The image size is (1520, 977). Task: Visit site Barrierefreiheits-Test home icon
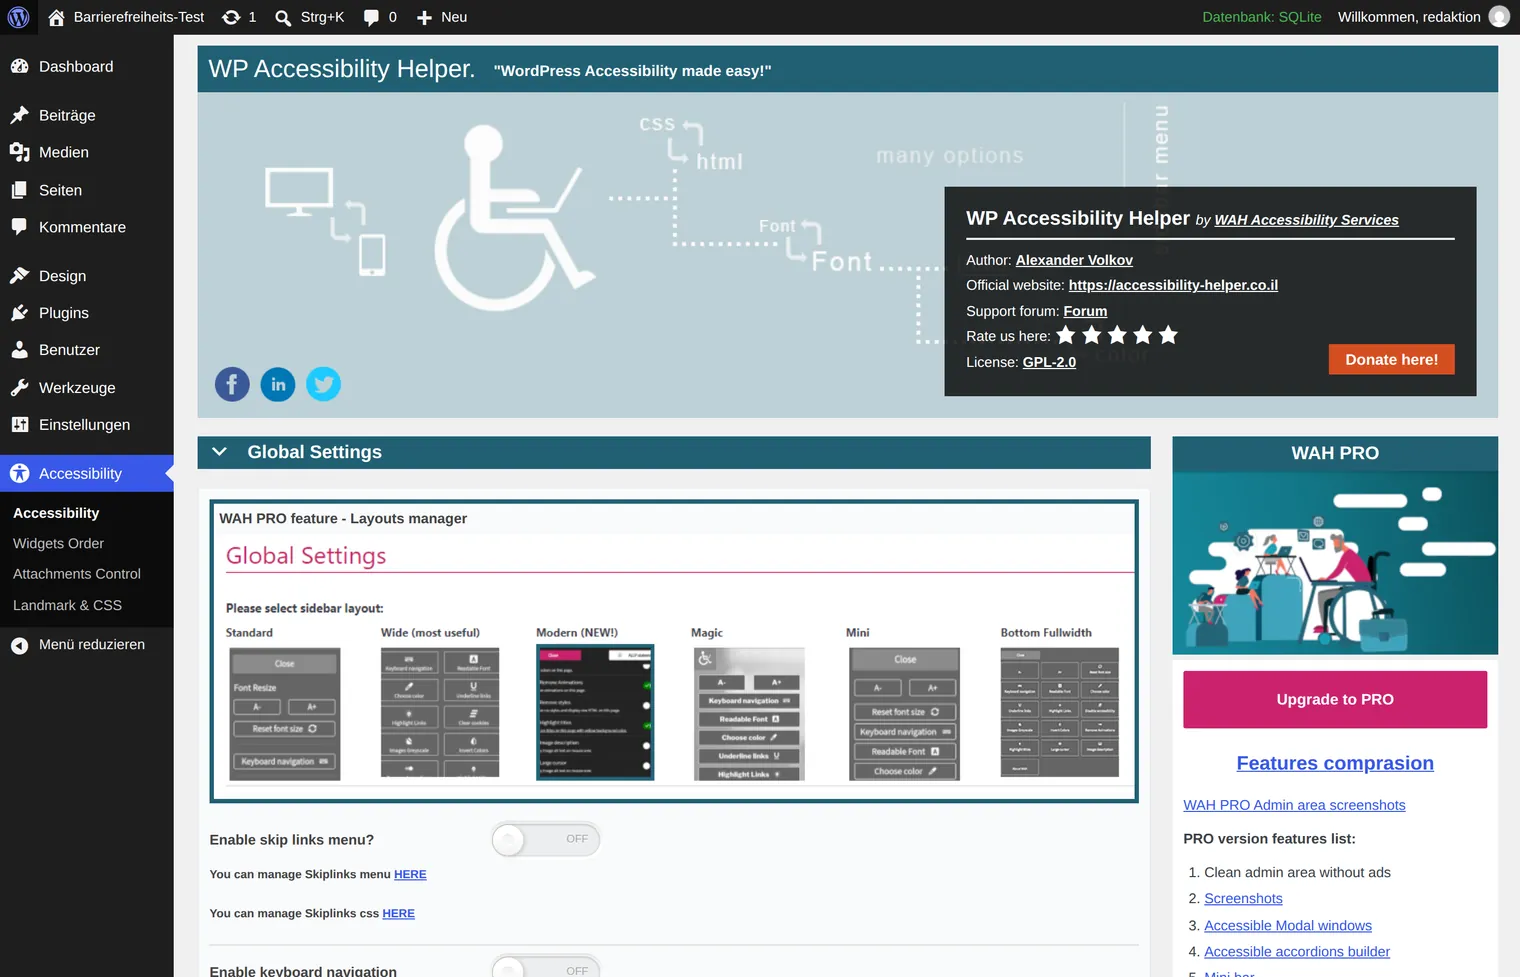click(56, 17)
